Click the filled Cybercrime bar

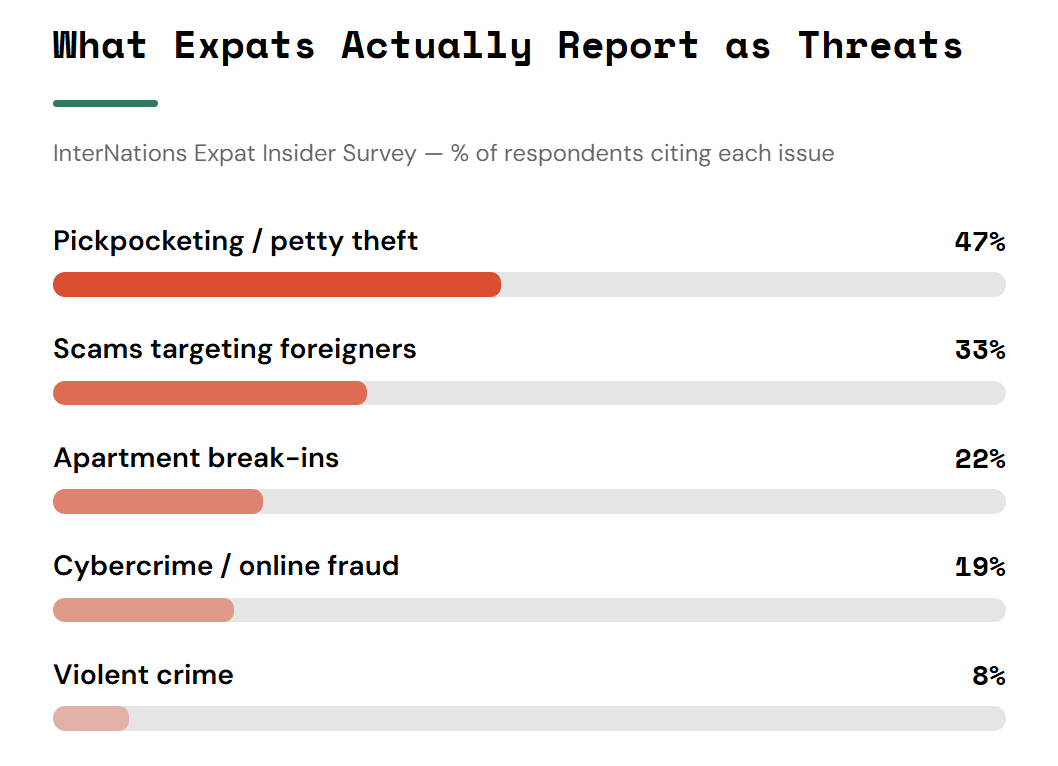144,610
